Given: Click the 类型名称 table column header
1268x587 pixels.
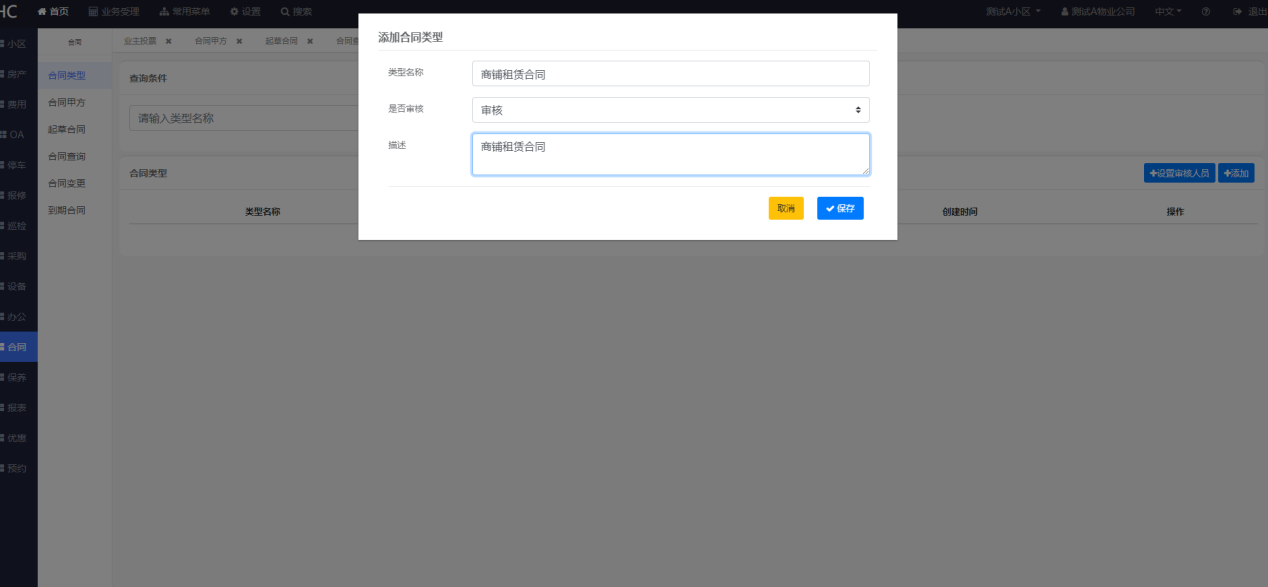Looking at the screenshot, I should pos(262,212).
